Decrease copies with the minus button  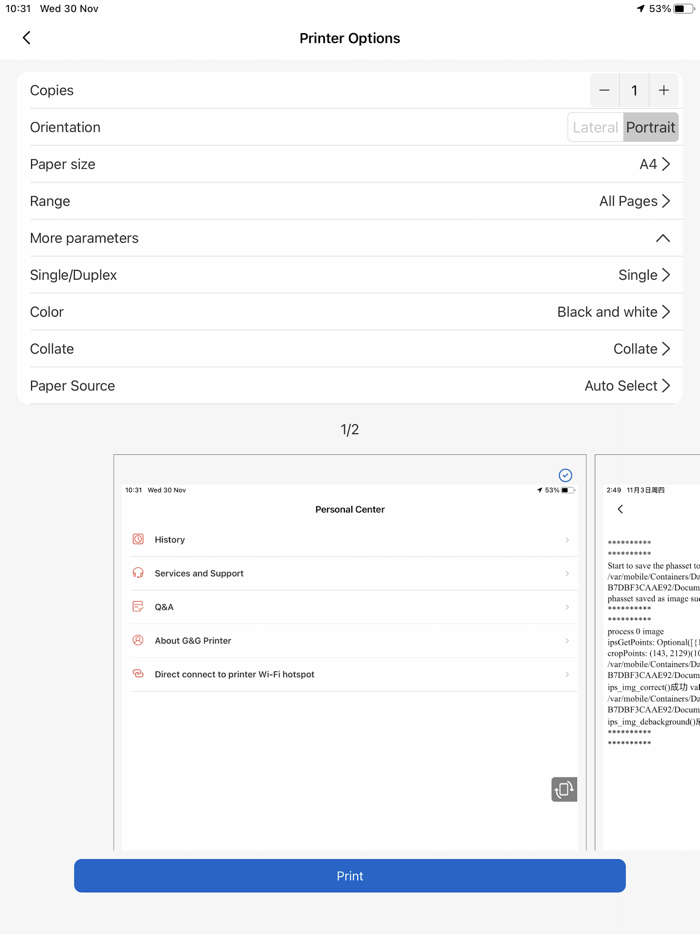(x=604, y=91)
